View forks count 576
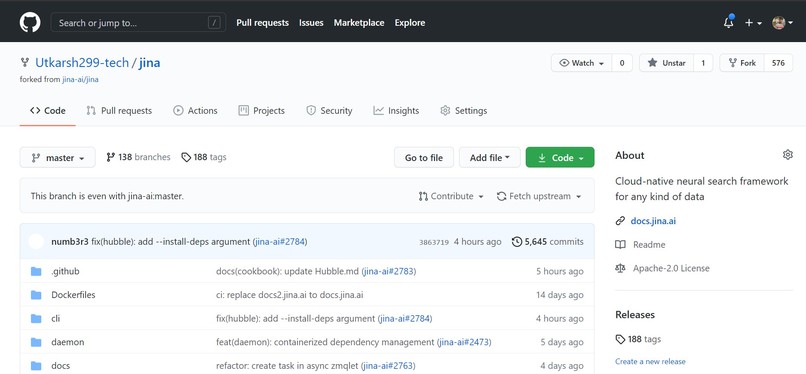The width and height of the screenshot is (806, 374). (x=778, y=63)
